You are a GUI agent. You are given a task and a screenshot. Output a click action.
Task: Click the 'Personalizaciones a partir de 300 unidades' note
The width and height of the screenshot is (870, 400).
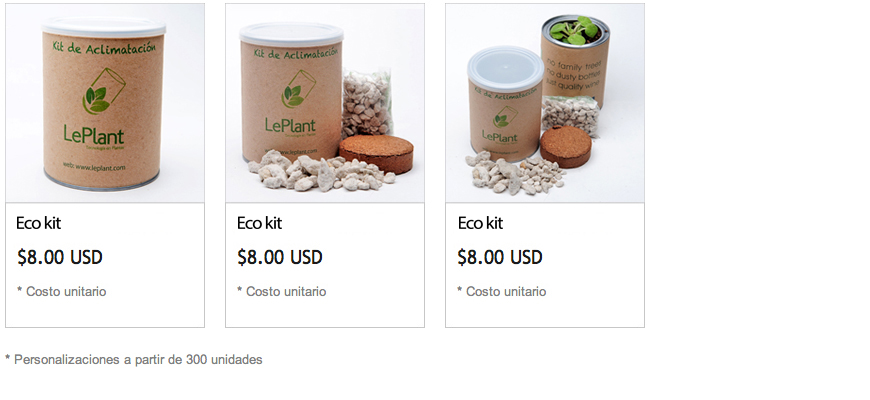(134, 360)
